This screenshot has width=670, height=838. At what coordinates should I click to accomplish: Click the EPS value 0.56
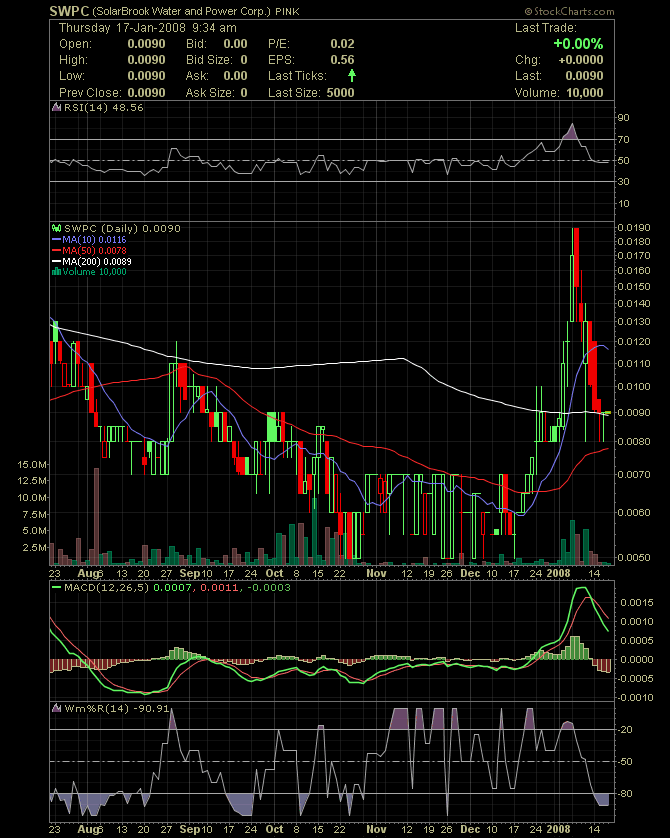[x=344, y=60]
